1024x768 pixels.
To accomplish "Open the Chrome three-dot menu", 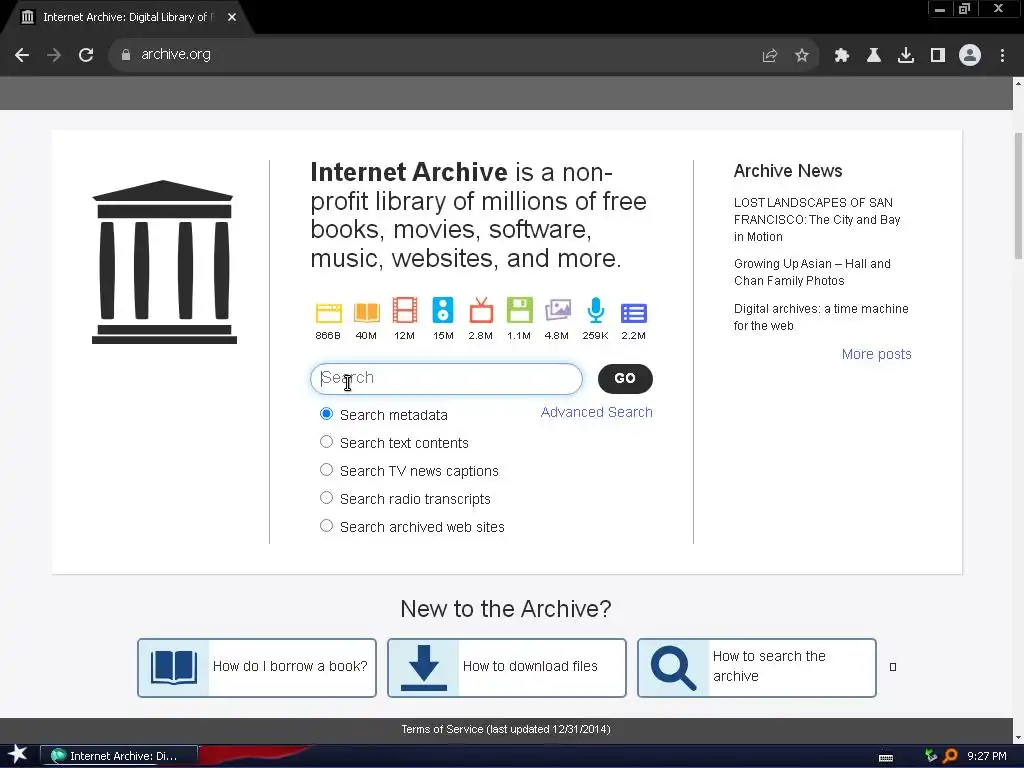I will [1002, 56].
